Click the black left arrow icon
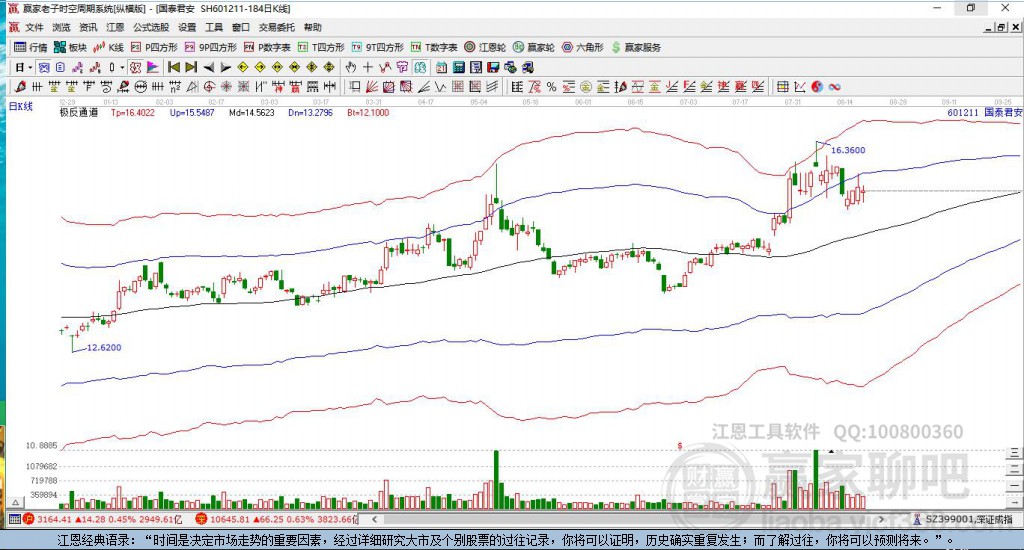The image size is (1024, 550). (209, 67)
